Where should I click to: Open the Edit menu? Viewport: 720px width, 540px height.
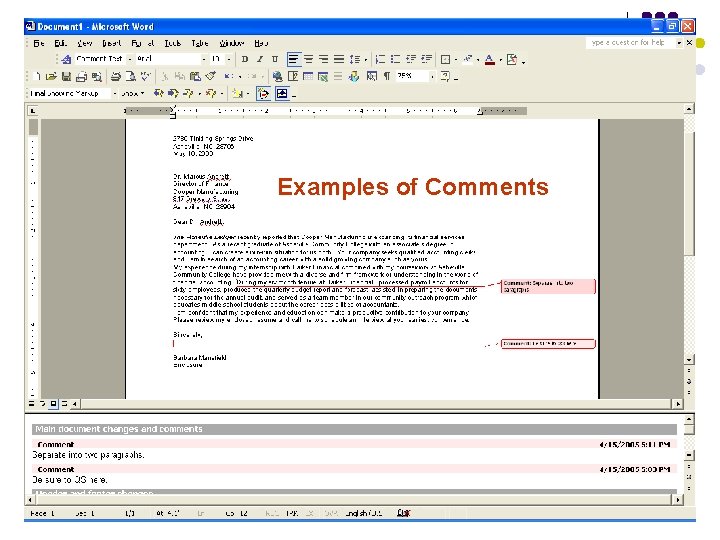(60, 43)
